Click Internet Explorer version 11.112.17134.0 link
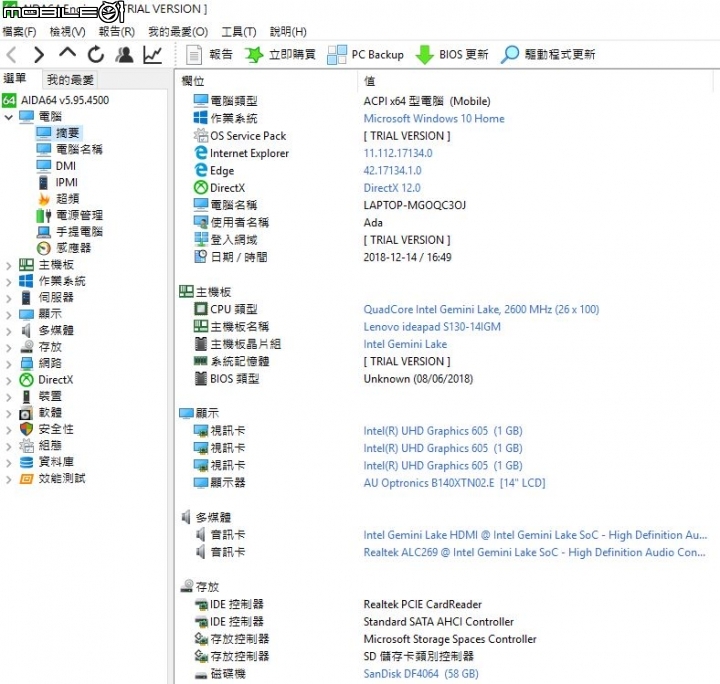The image size is (720, 684). pyautogui.click(x=398, y=153)
